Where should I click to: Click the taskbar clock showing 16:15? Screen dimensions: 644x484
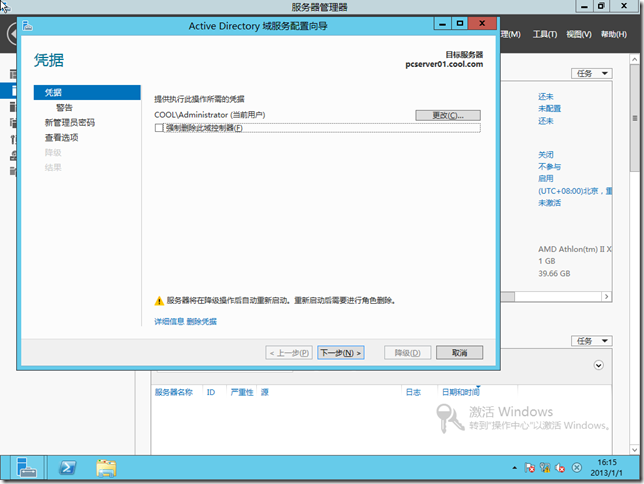tap(607, 468)
